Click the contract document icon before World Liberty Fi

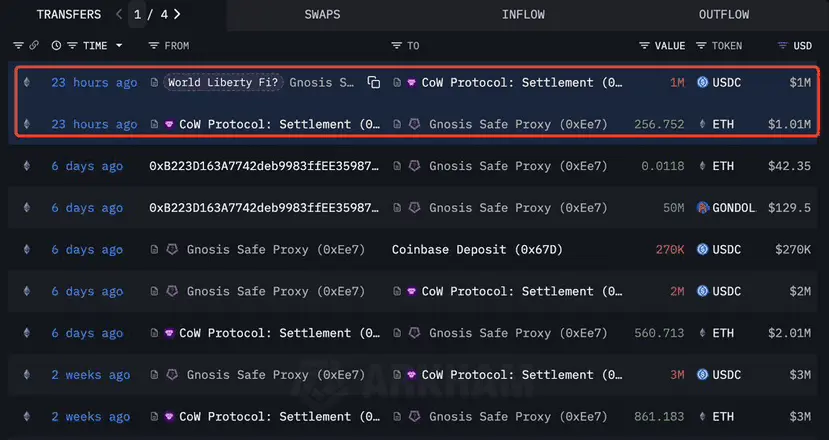[154, 82]
